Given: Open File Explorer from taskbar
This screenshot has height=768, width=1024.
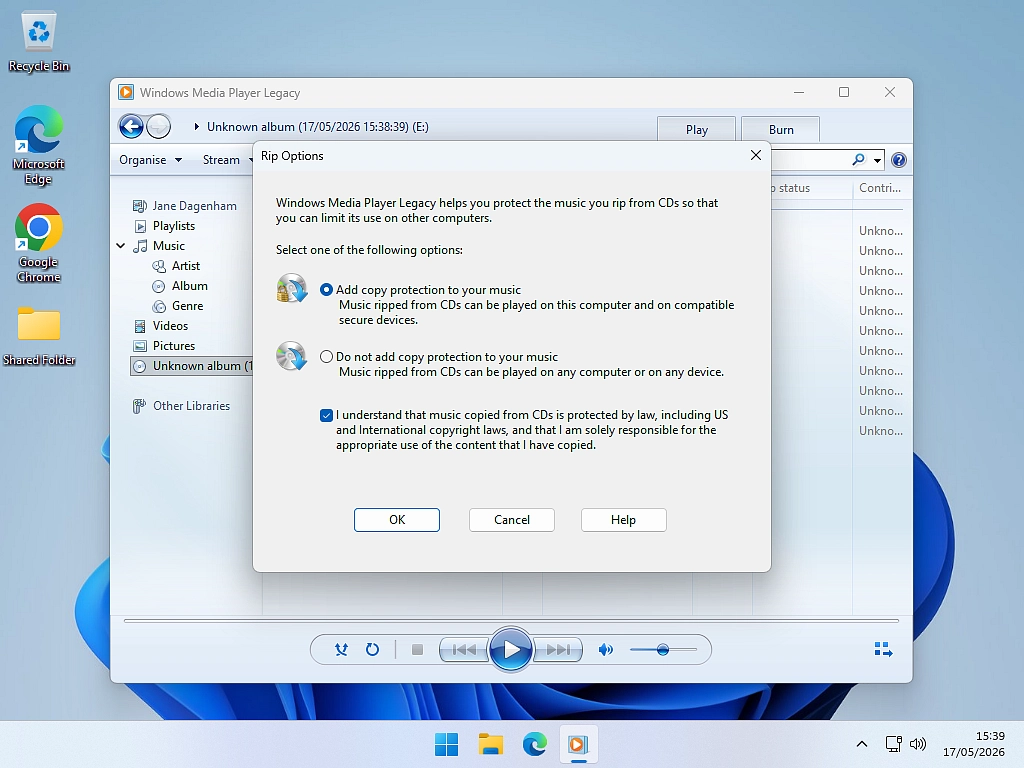Looking at the screenshot, I should pos(490,744).
